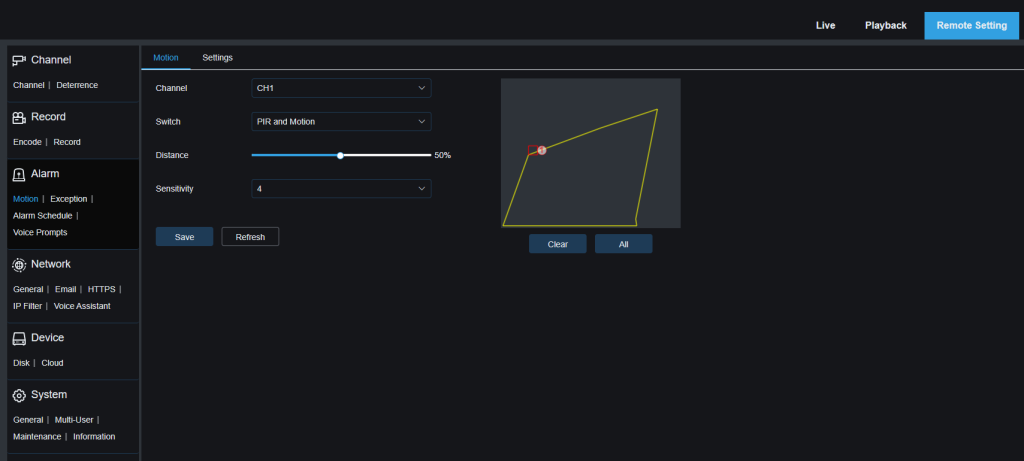
Task: Open the Playback view
Action: 885,25
